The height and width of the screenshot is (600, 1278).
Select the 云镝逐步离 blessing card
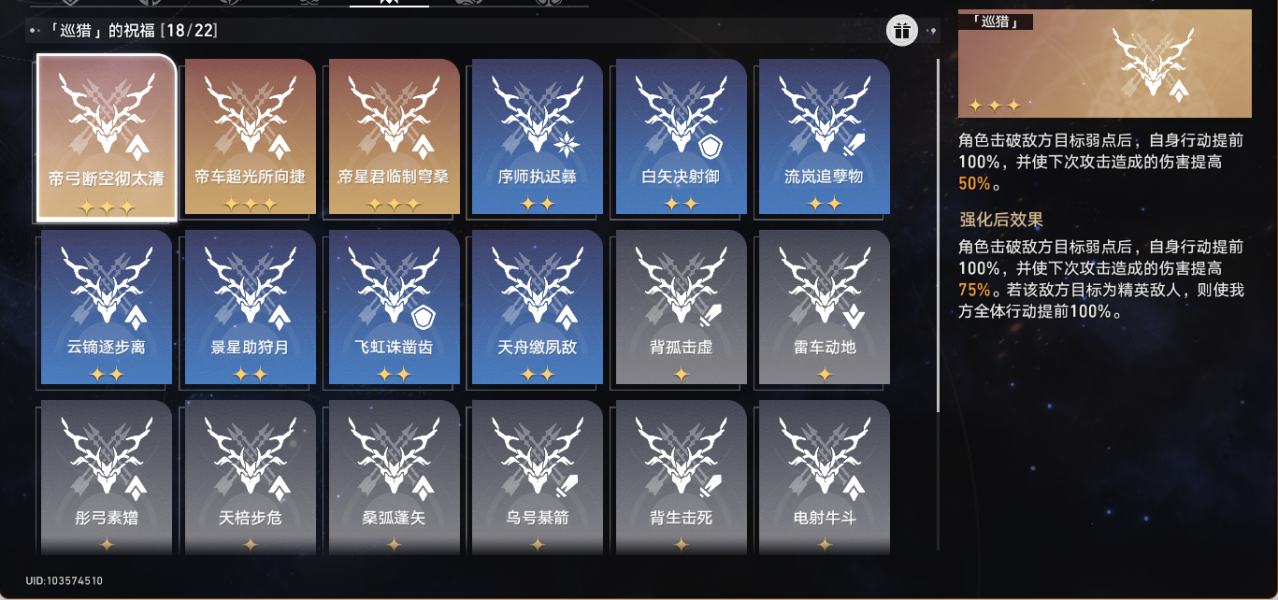(106, 308)
